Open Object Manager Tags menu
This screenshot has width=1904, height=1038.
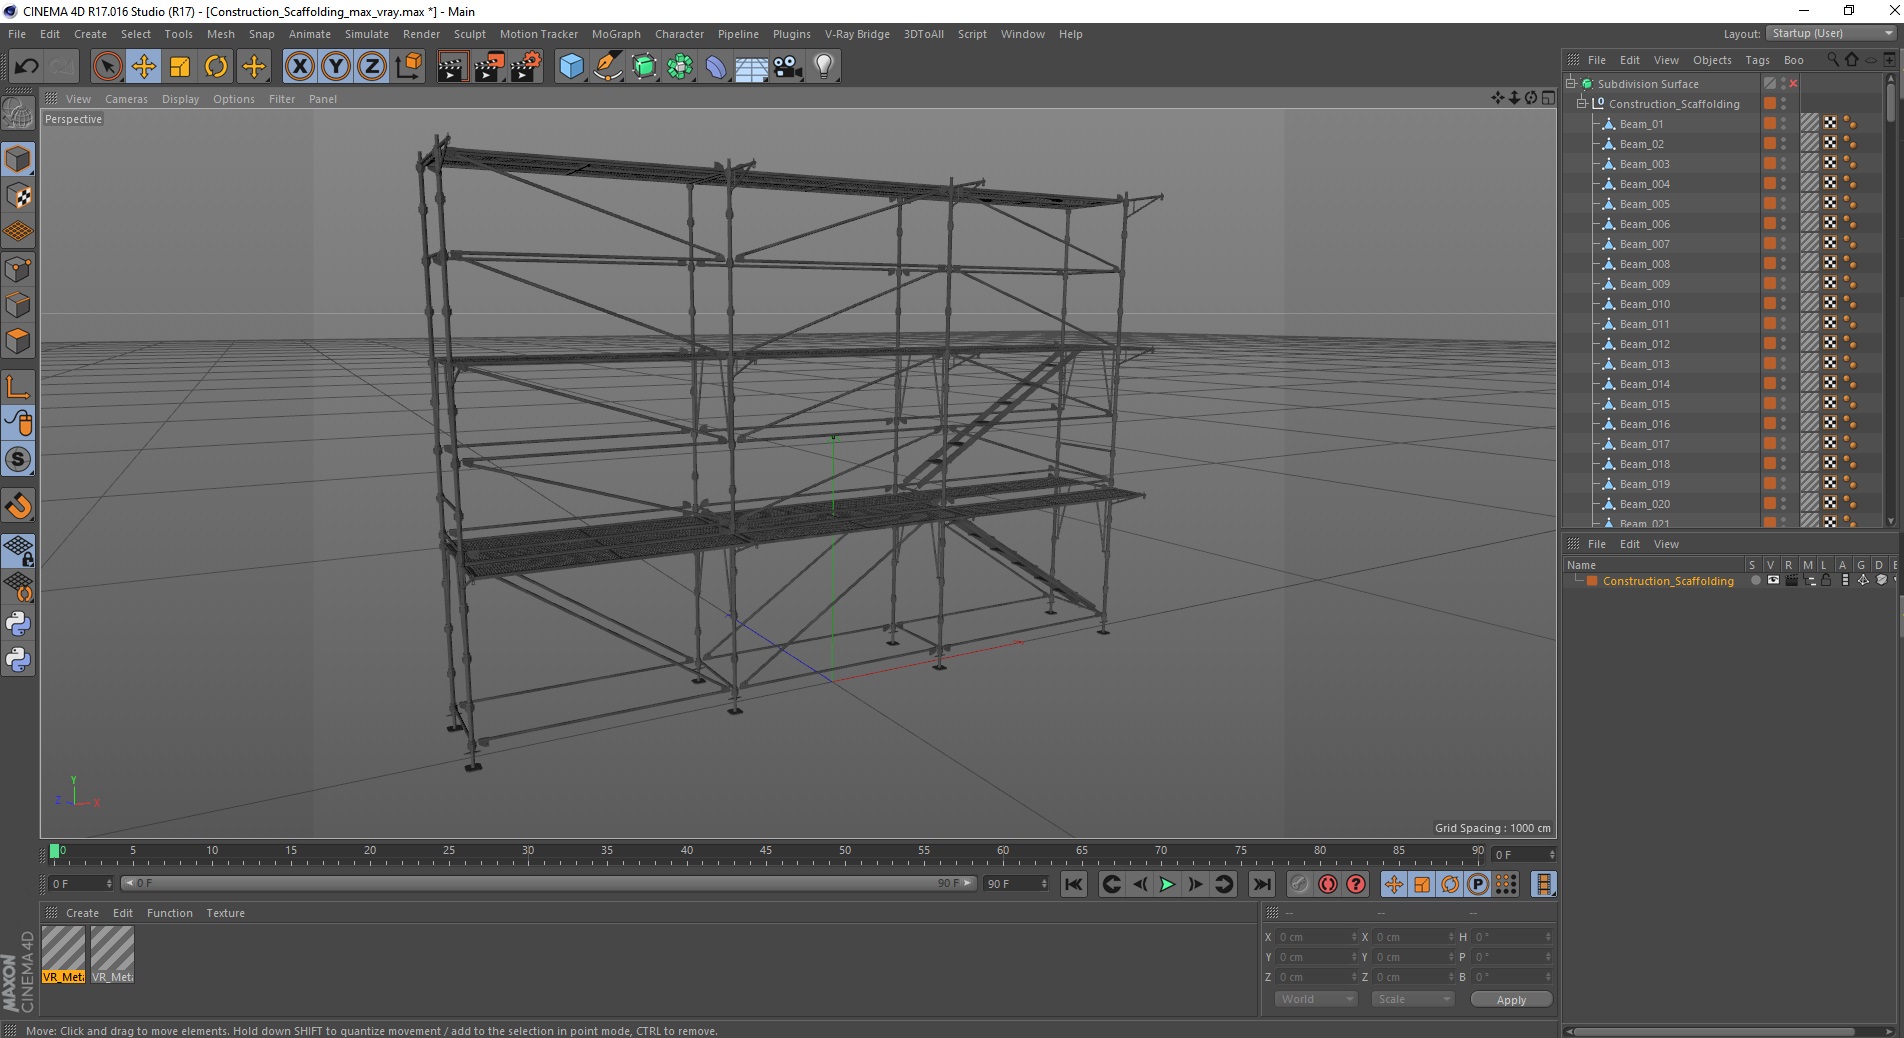pyautogui.click(x=1757, y=60)
